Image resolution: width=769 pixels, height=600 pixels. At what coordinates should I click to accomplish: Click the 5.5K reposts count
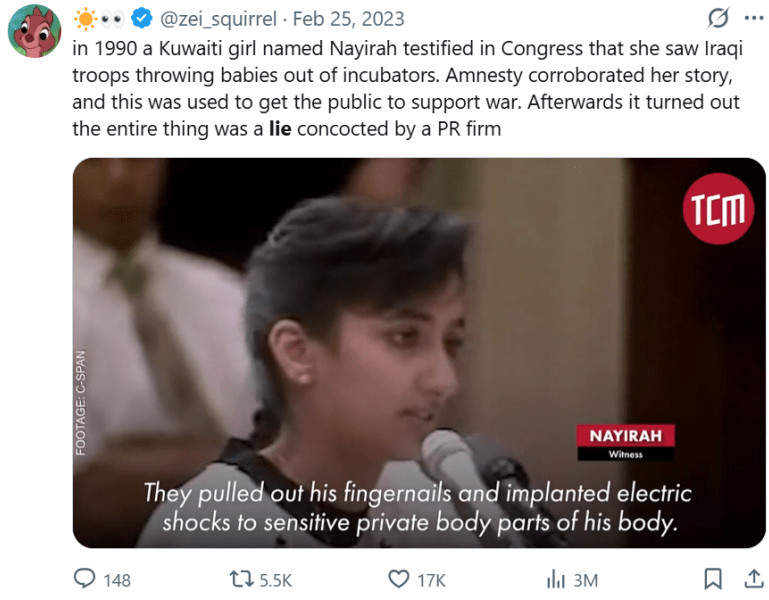pyautogui.click(x=276, y=580)
